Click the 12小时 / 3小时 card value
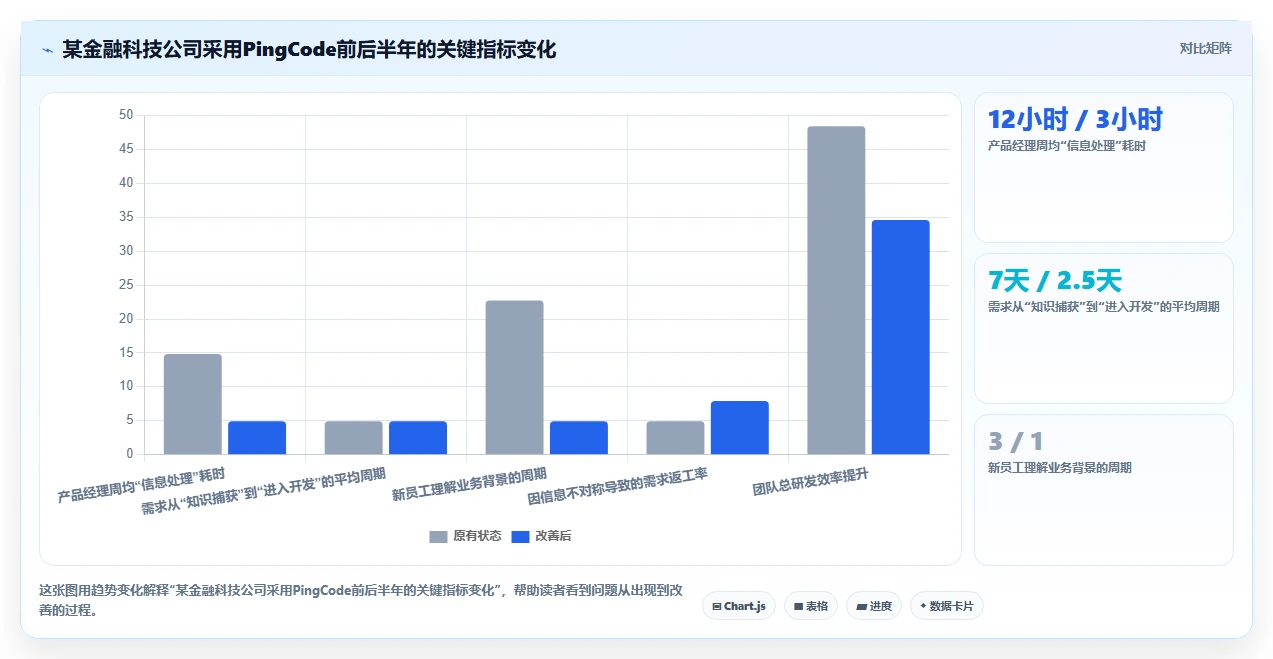 tap(1075, 120)
